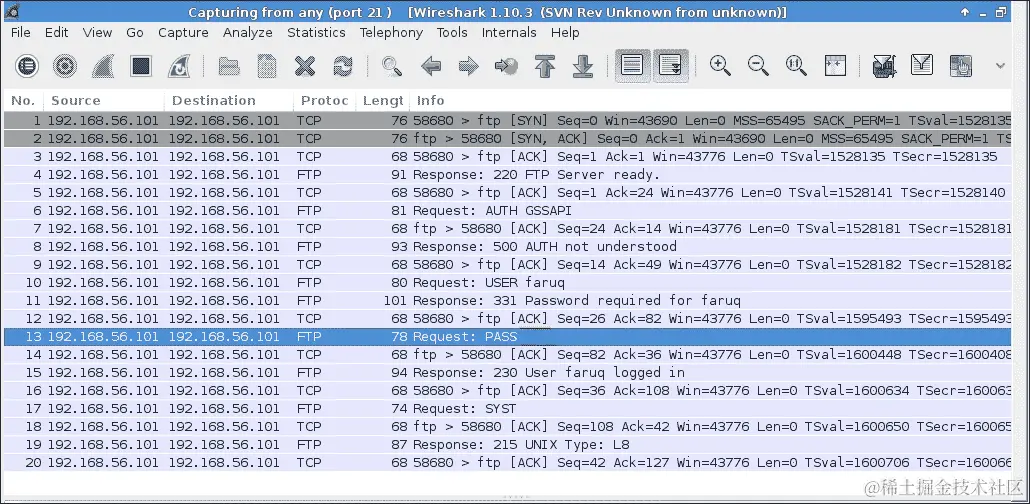Select packet 15 '230 User faruq logged in'

click(507, 373)
